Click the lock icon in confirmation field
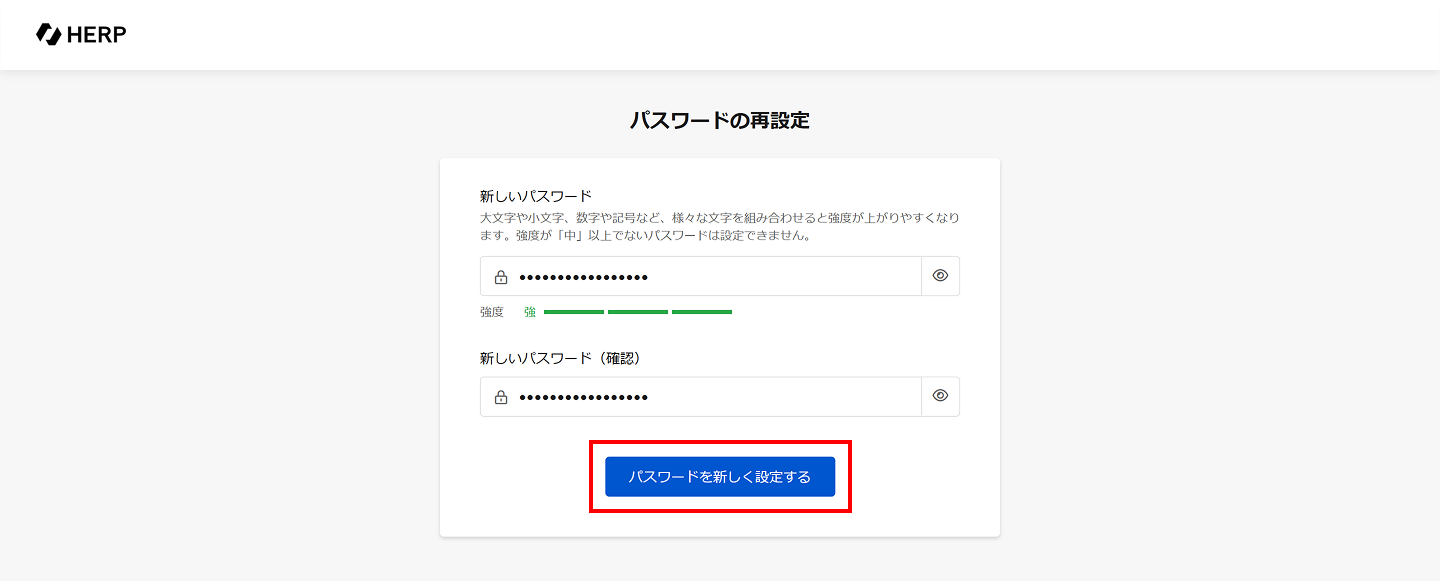 click(501, 397)
